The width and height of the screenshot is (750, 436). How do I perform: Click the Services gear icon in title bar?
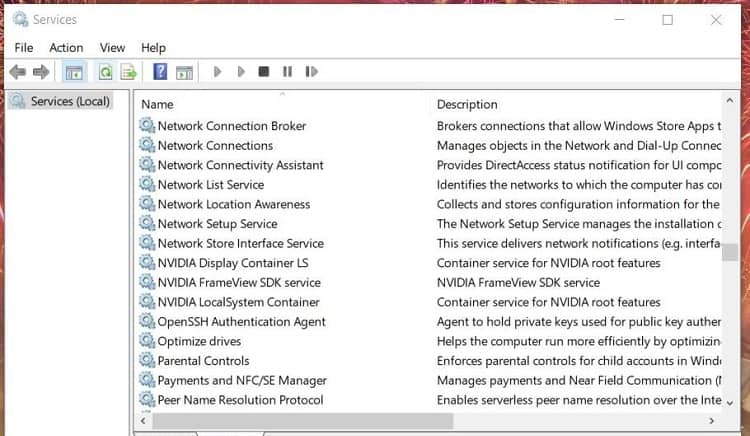point(21,19)
